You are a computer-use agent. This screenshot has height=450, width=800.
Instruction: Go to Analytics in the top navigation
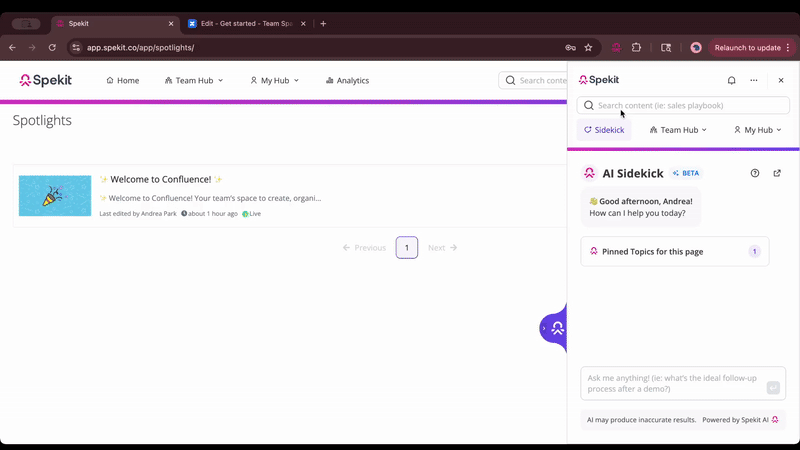coord(347,80)
